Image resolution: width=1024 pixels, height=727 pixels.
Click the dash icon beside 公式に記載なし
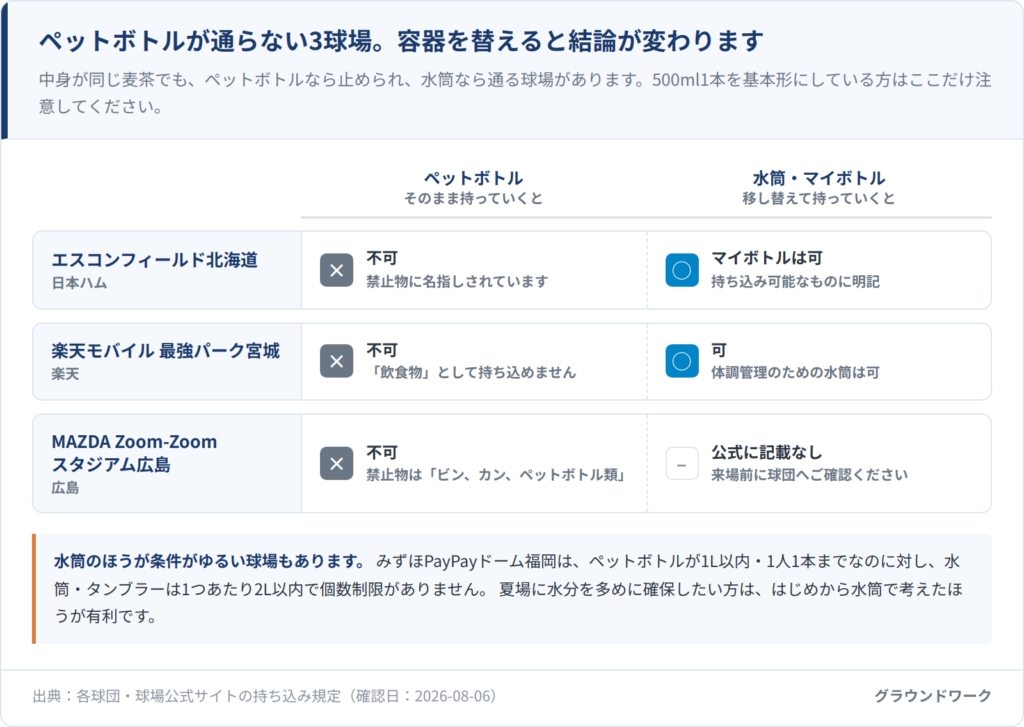point(682,463)
